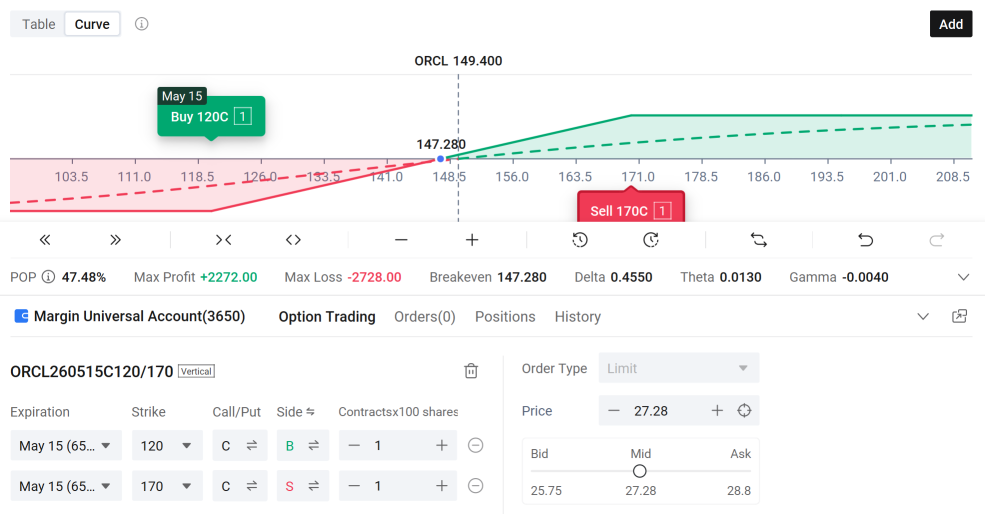Narrow strike width with inward arrows icon

point(224,240)
